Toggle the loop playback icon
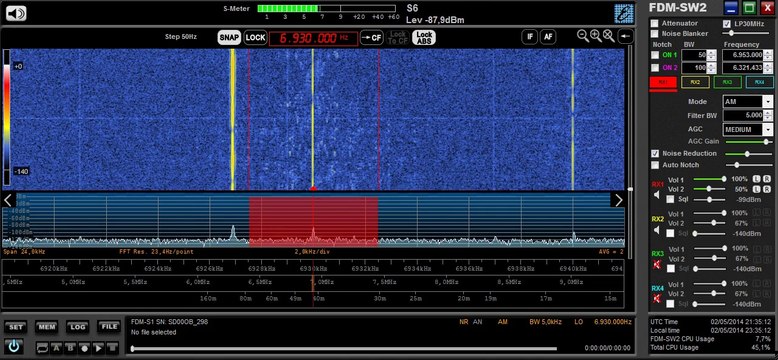Viewport: 778px width, 360px height. [x=43, y=348]
